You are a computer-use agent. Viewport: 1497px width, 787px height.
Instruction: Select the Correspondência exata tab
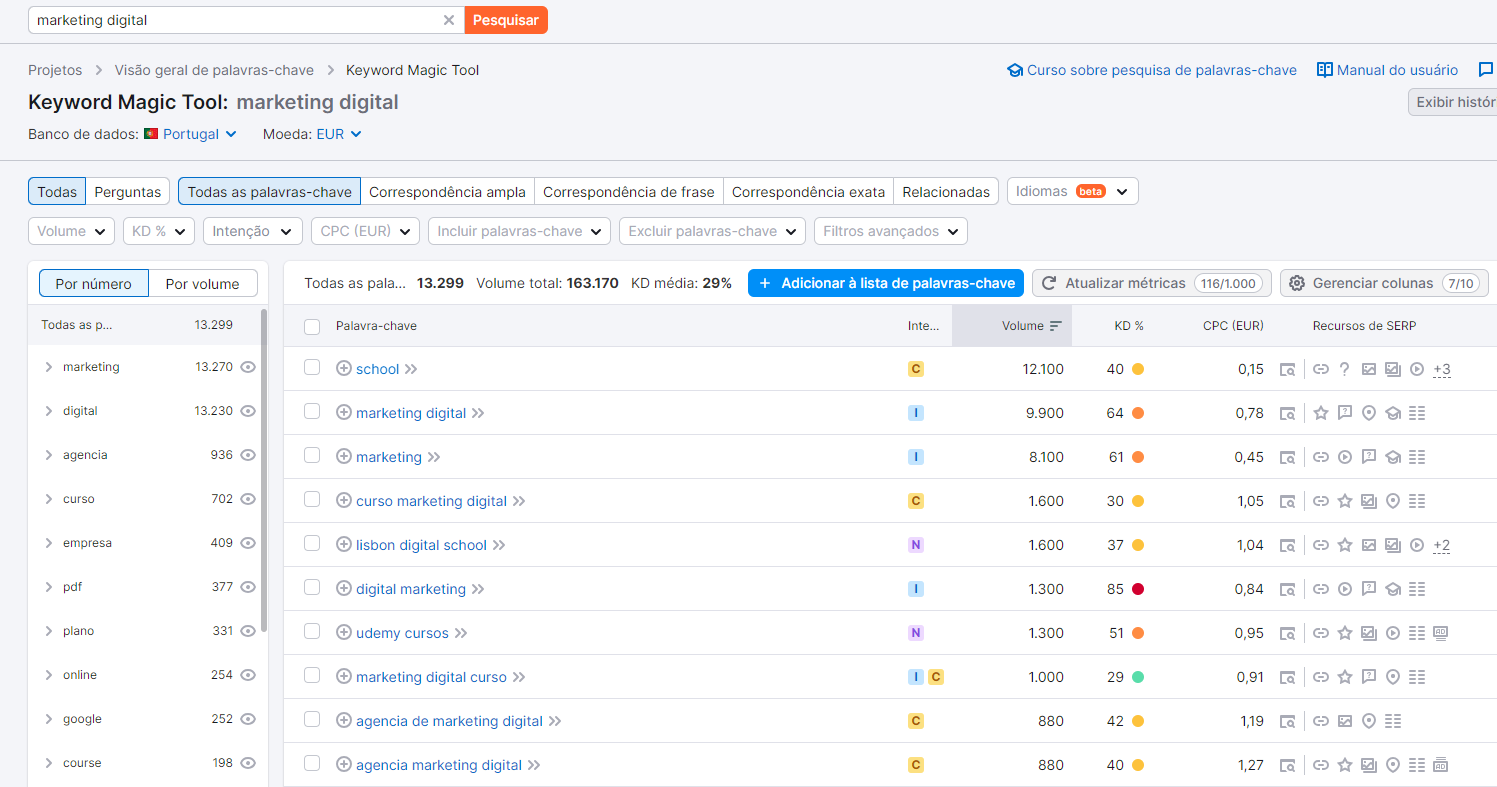pyautogui.click(x=808, y=191)
